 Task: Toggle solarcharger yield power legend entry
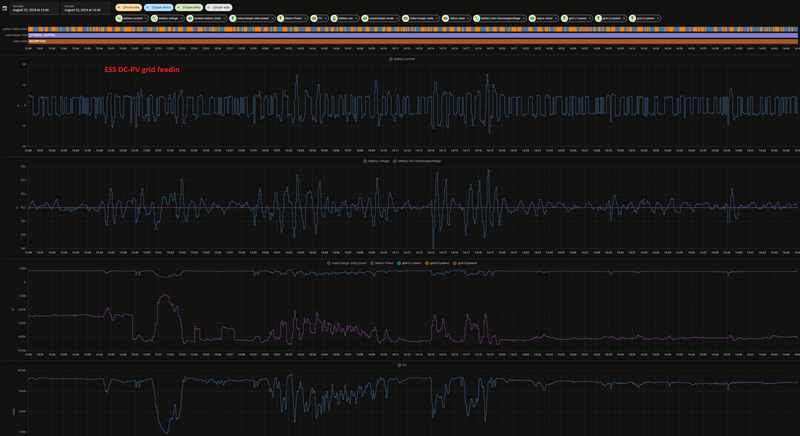347,263
